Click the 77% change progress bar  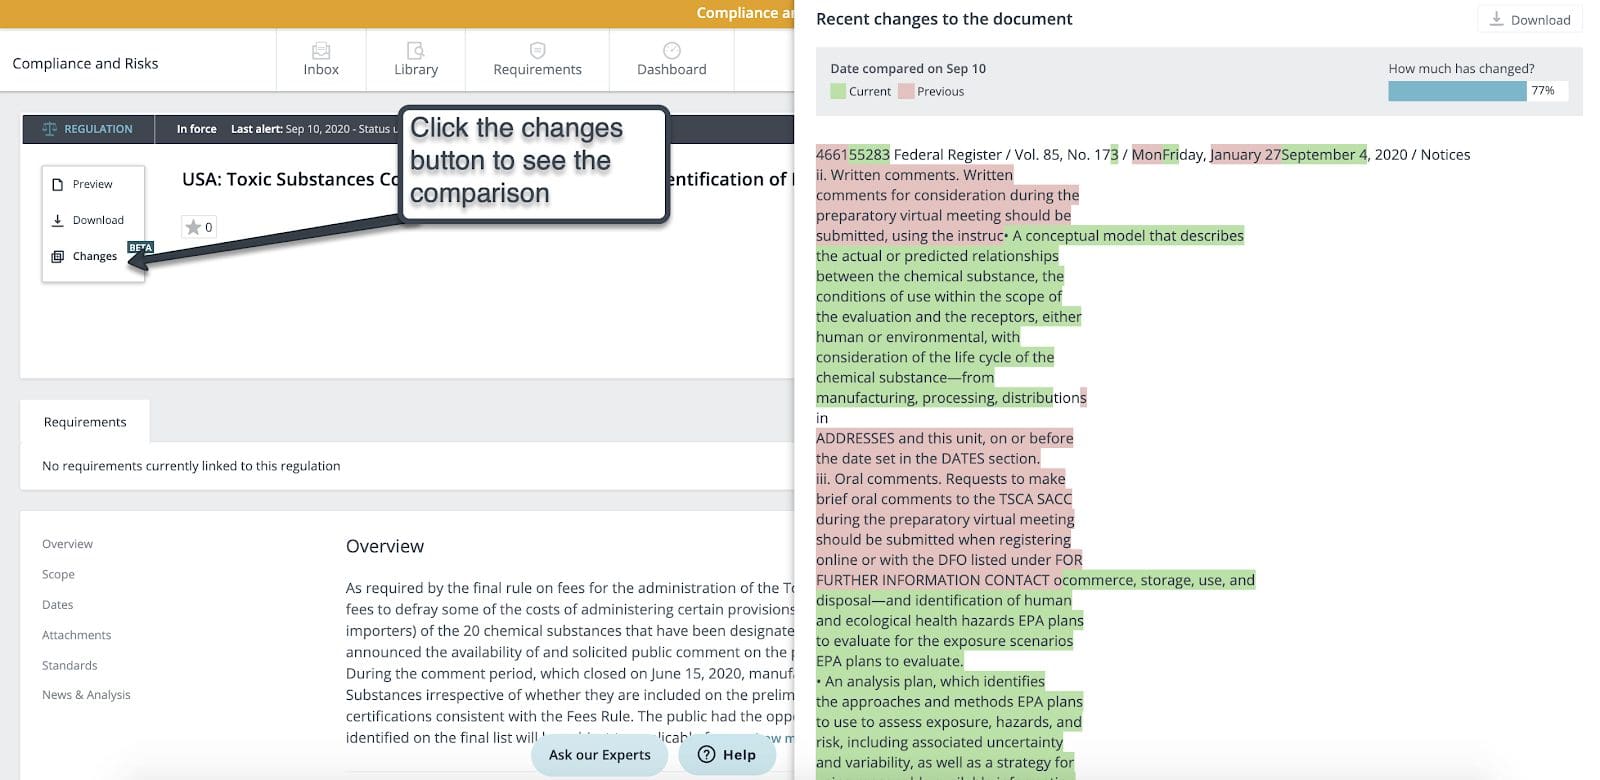(1457, 91)
